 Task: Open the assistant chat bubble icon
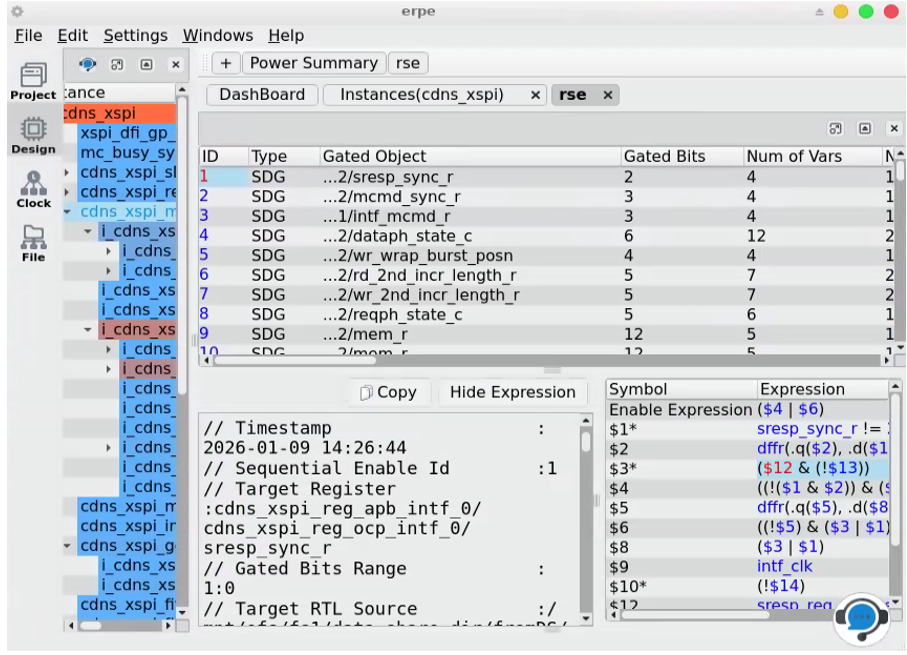point(860,617)
